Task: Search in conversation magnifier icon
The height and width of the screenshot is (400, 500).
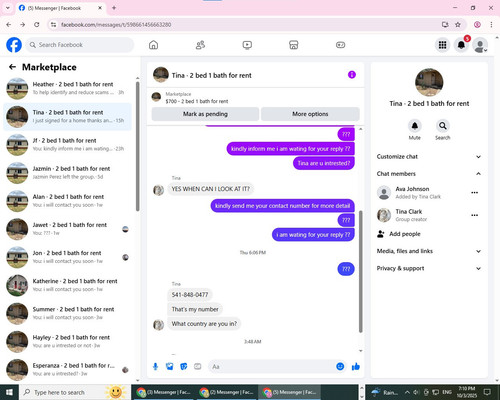Action: point(443,126)
